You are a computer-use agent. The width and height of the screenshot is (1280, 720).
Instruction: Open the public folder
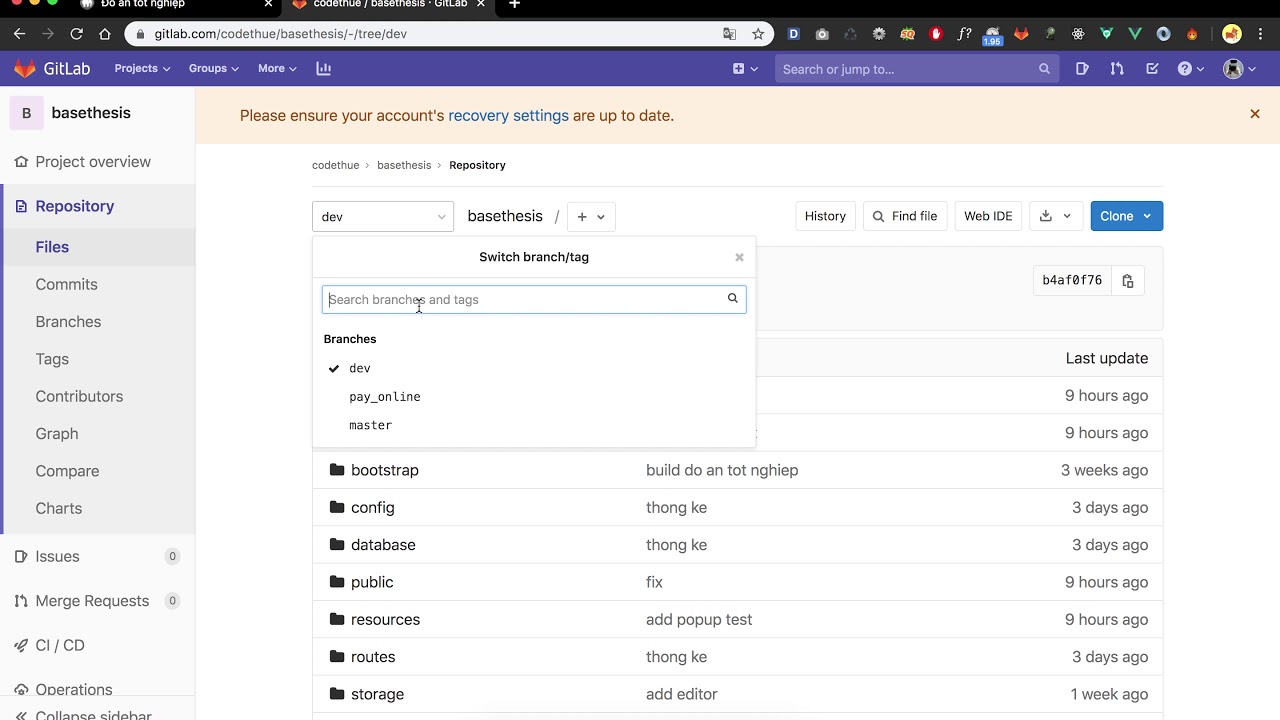click(372, 582)
